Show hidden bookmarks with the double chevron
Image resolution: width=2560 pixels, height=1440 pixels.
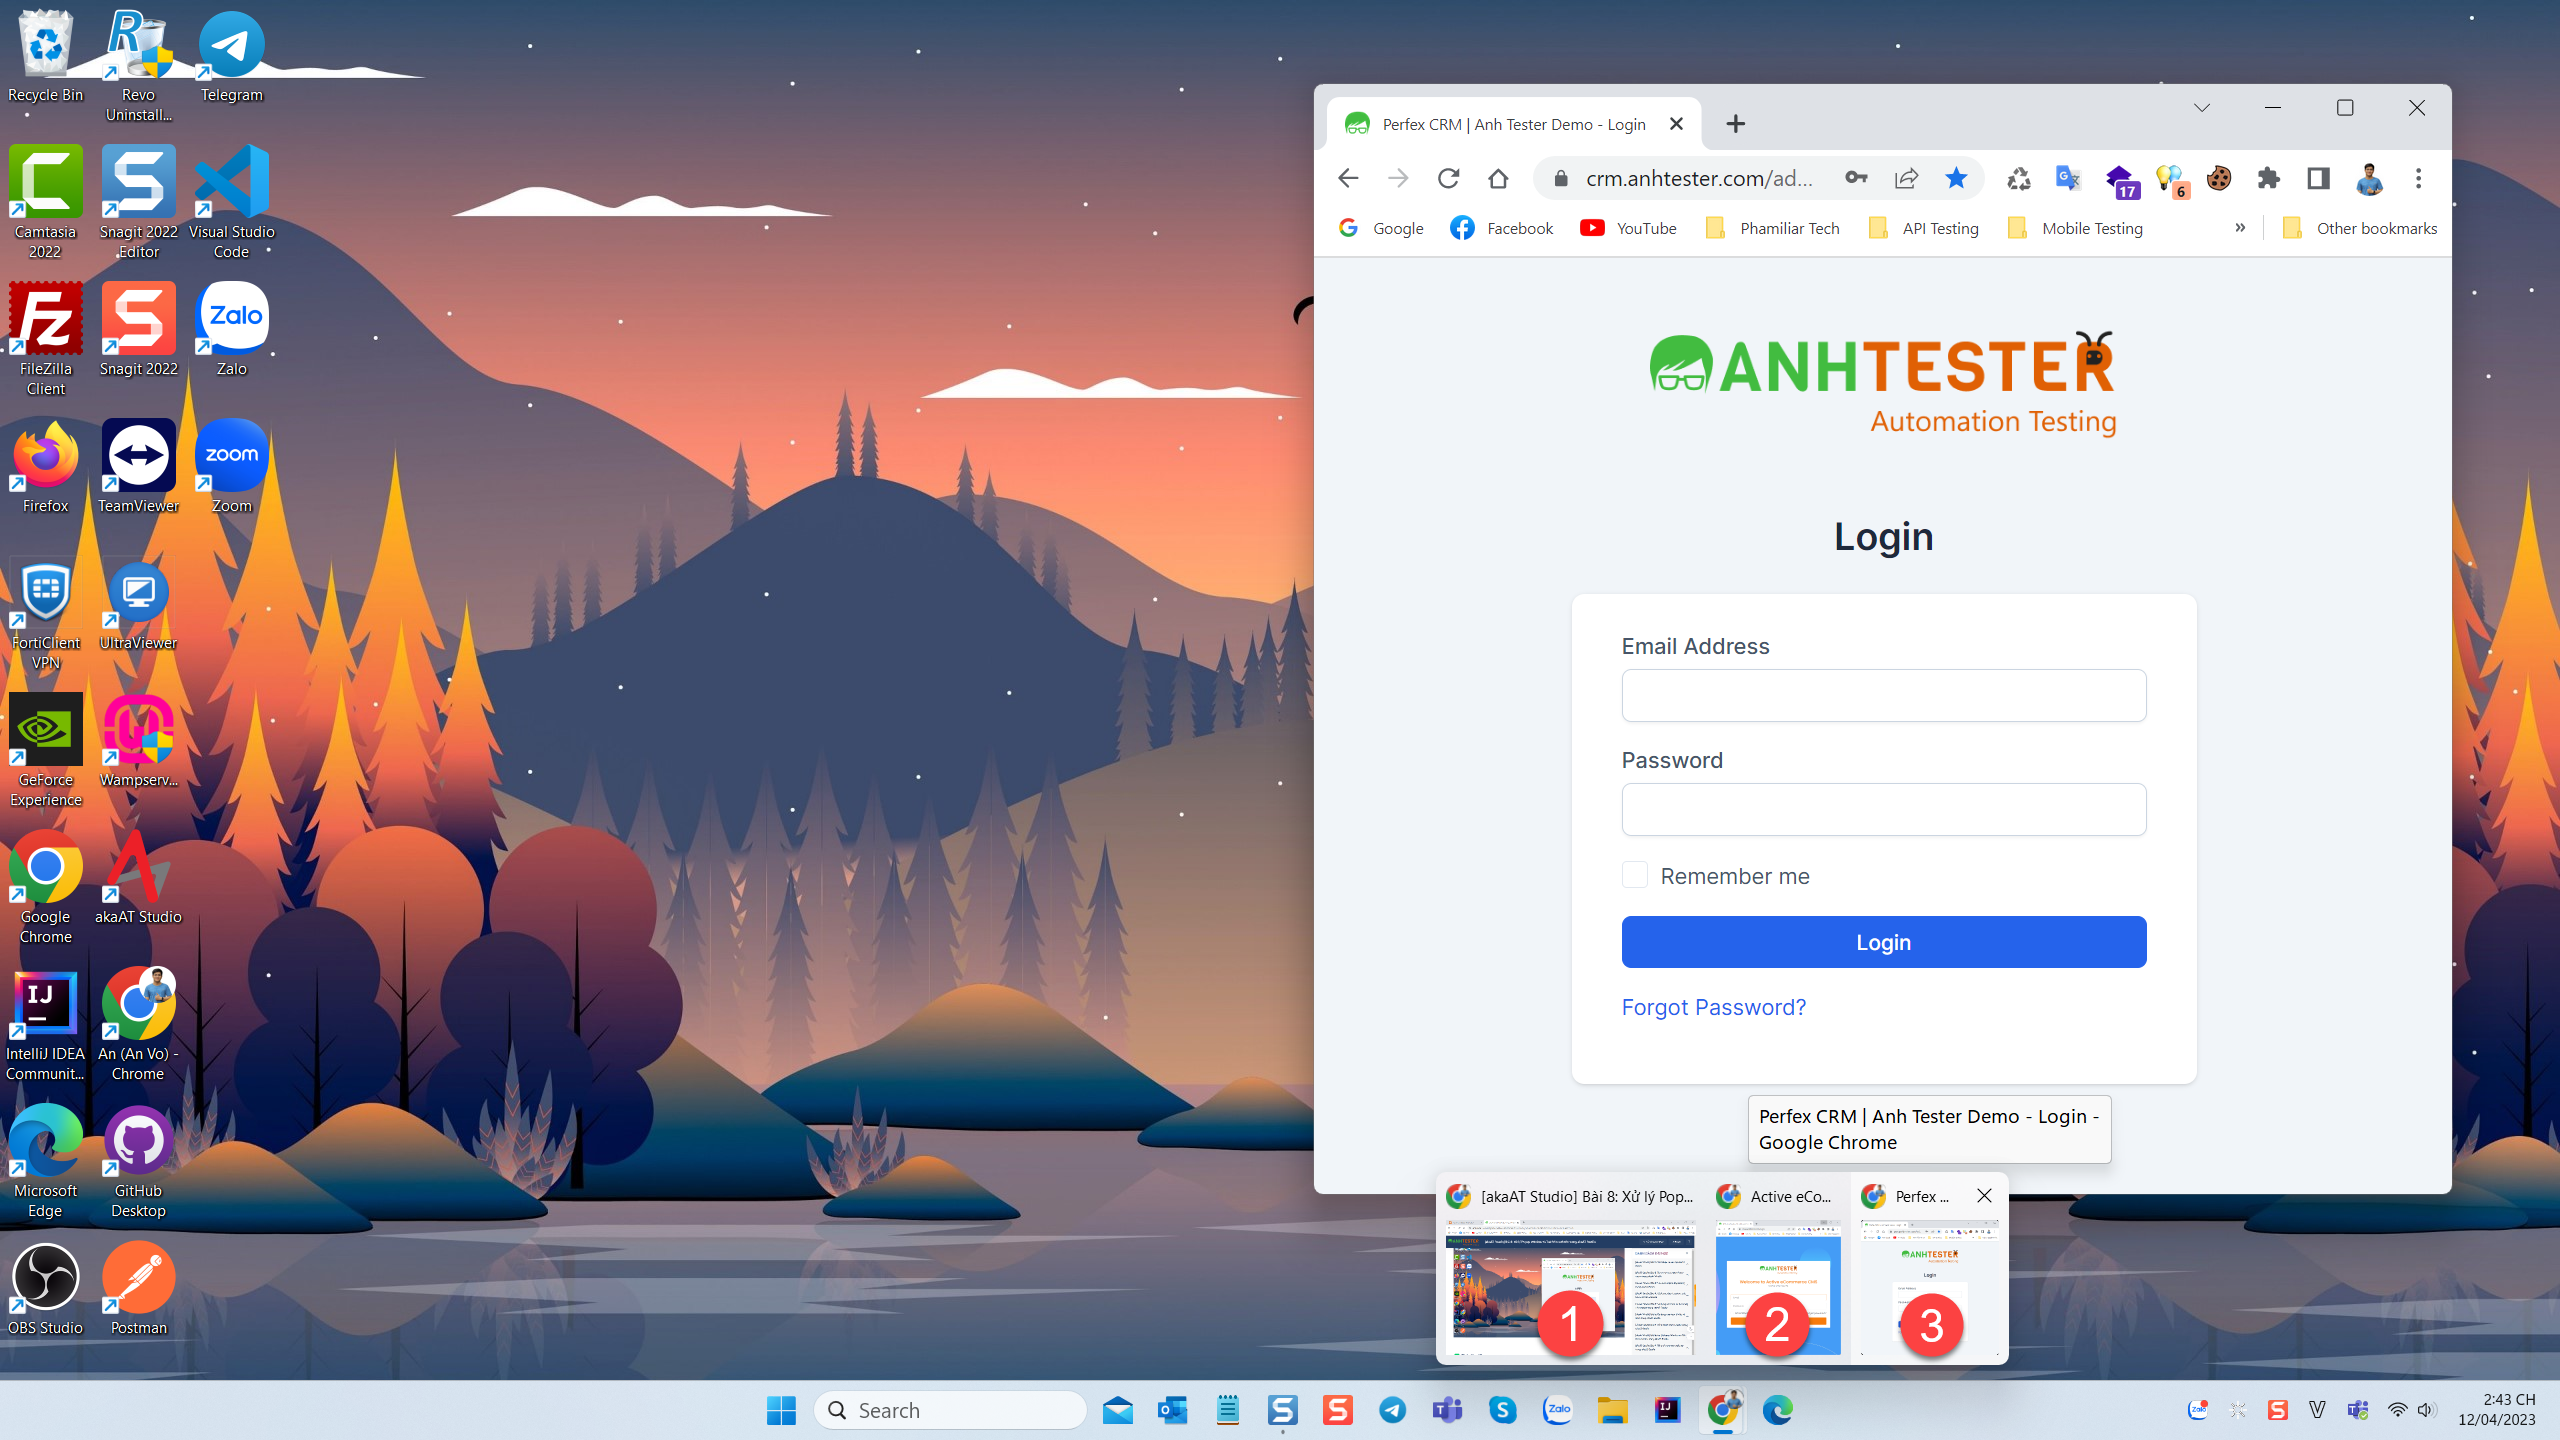pos(2240,228)
